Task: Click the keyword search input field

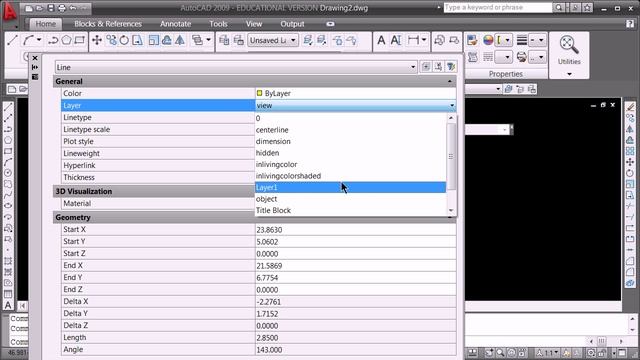Action: [x=498, y=7]
